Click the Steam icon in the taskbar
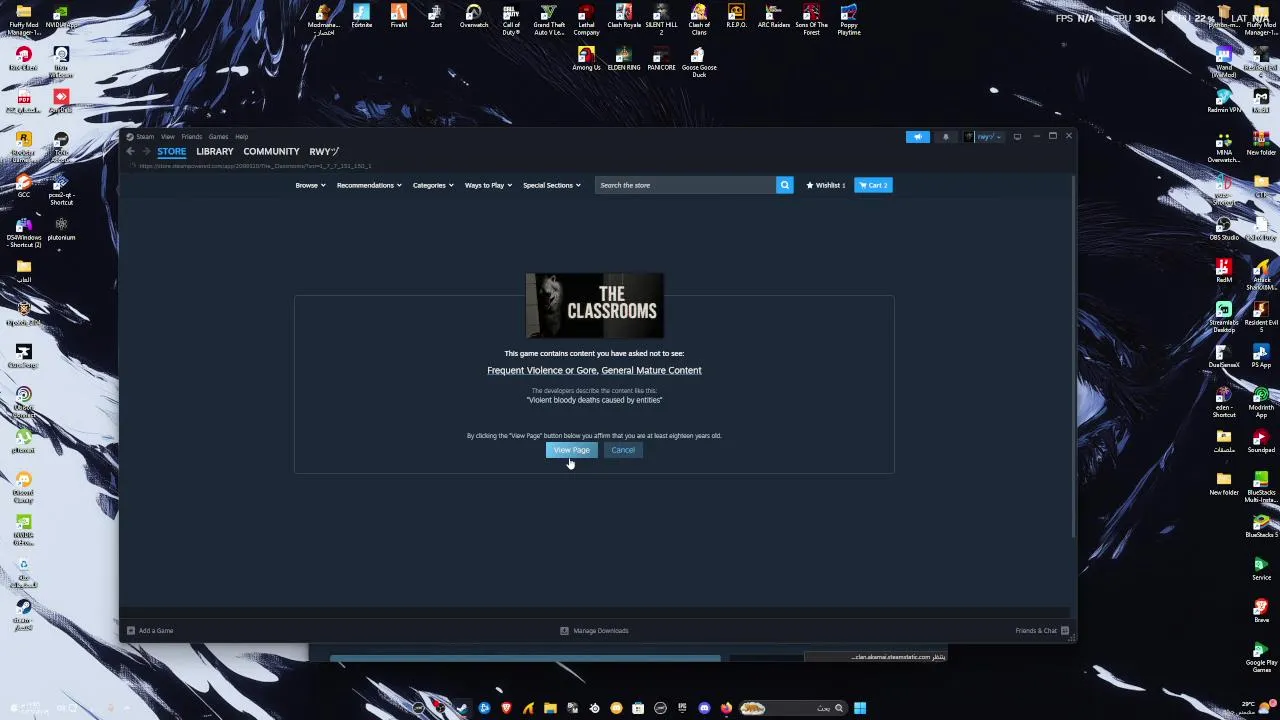Screen dimensions: 1280x720 coord(462,708)
